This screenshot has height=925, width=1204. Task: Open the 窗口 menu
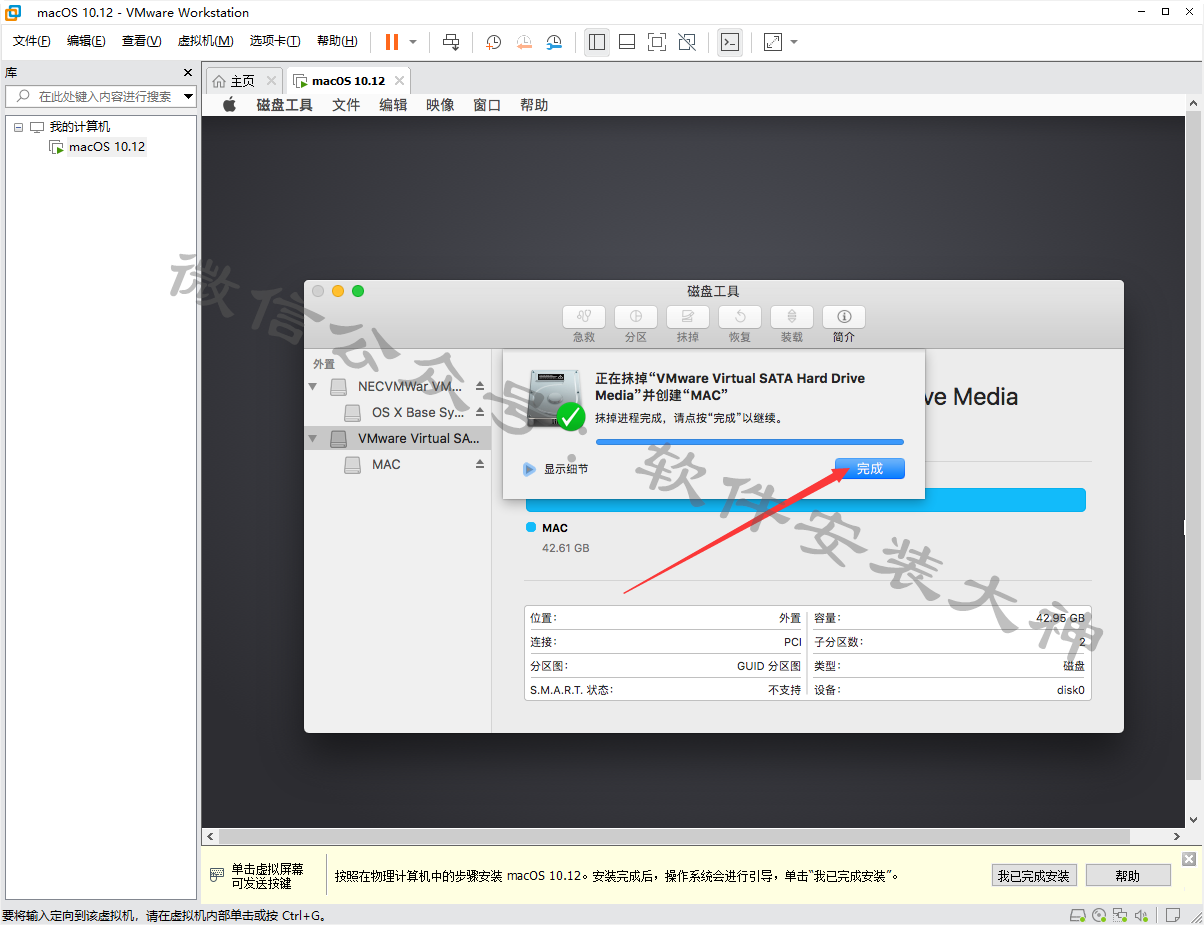487,105
